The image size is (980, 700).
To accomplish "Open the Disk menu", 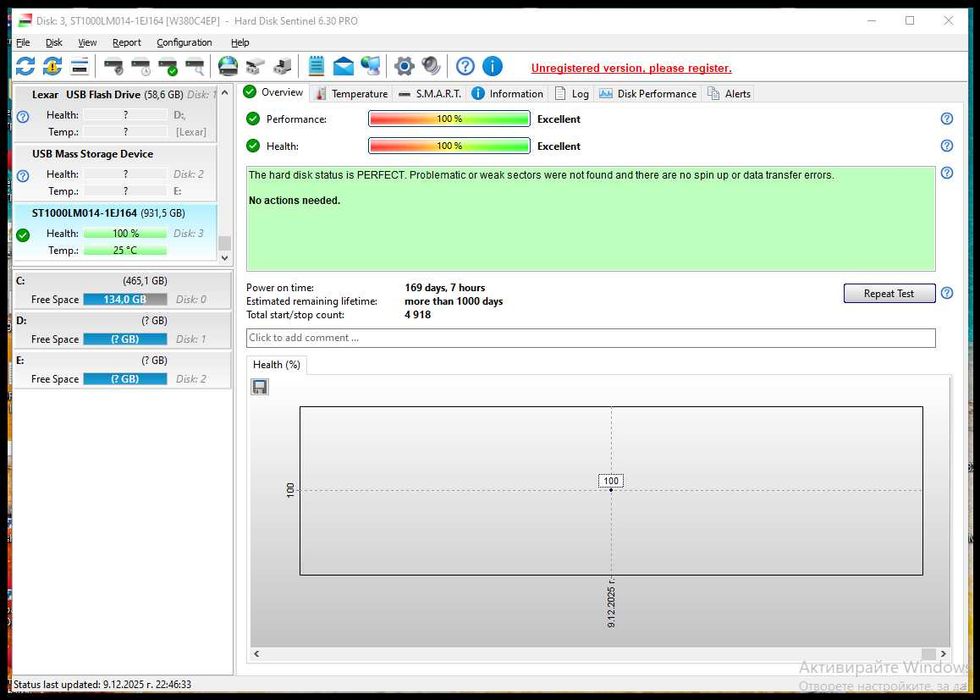I will [x=54, y=42].
